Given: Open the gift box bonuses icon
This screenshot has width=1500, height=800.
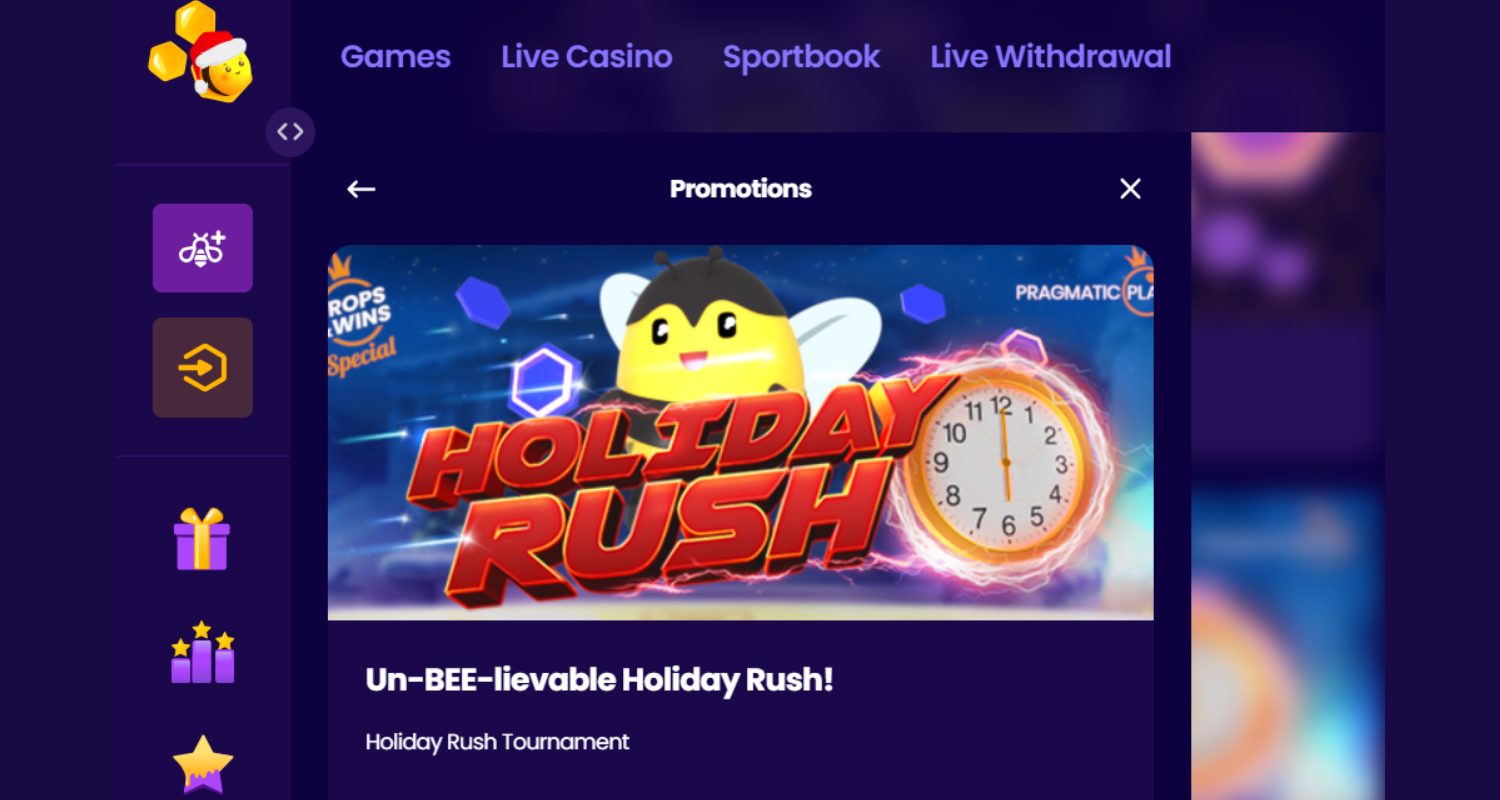Looking at the screenshot, I should pos(202,539).
